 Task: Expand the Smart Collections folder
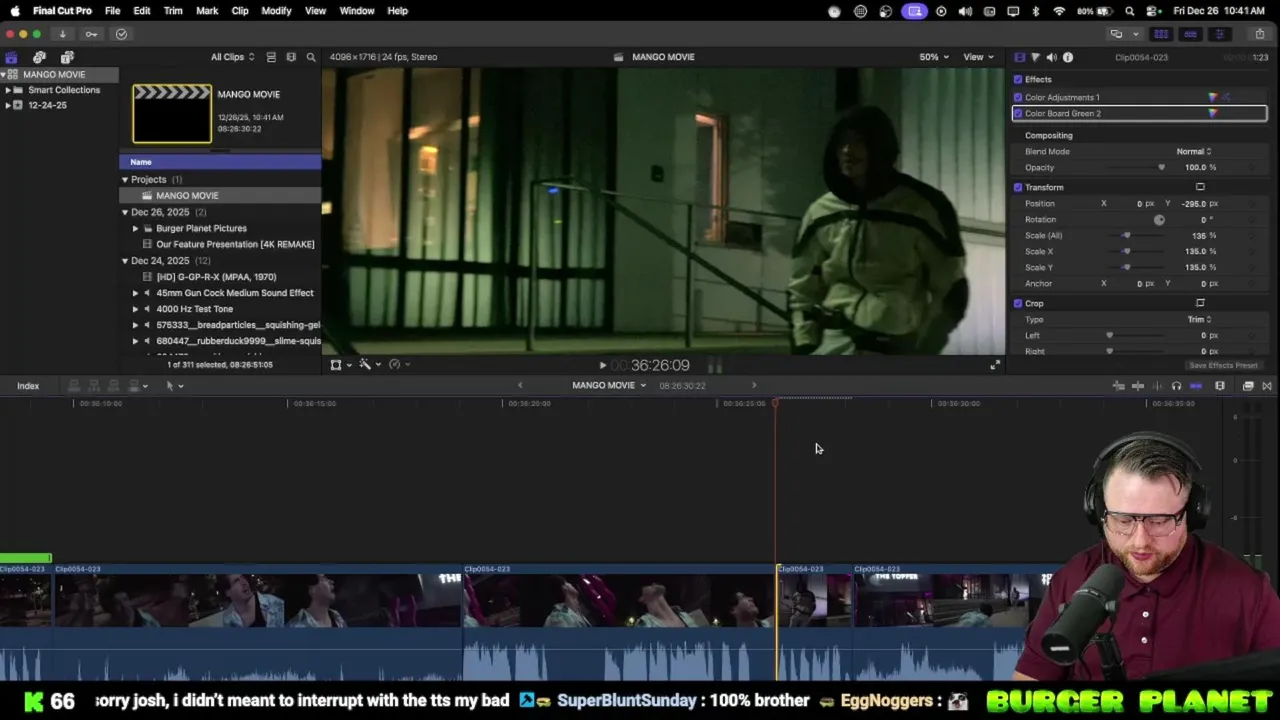point(7,90)
